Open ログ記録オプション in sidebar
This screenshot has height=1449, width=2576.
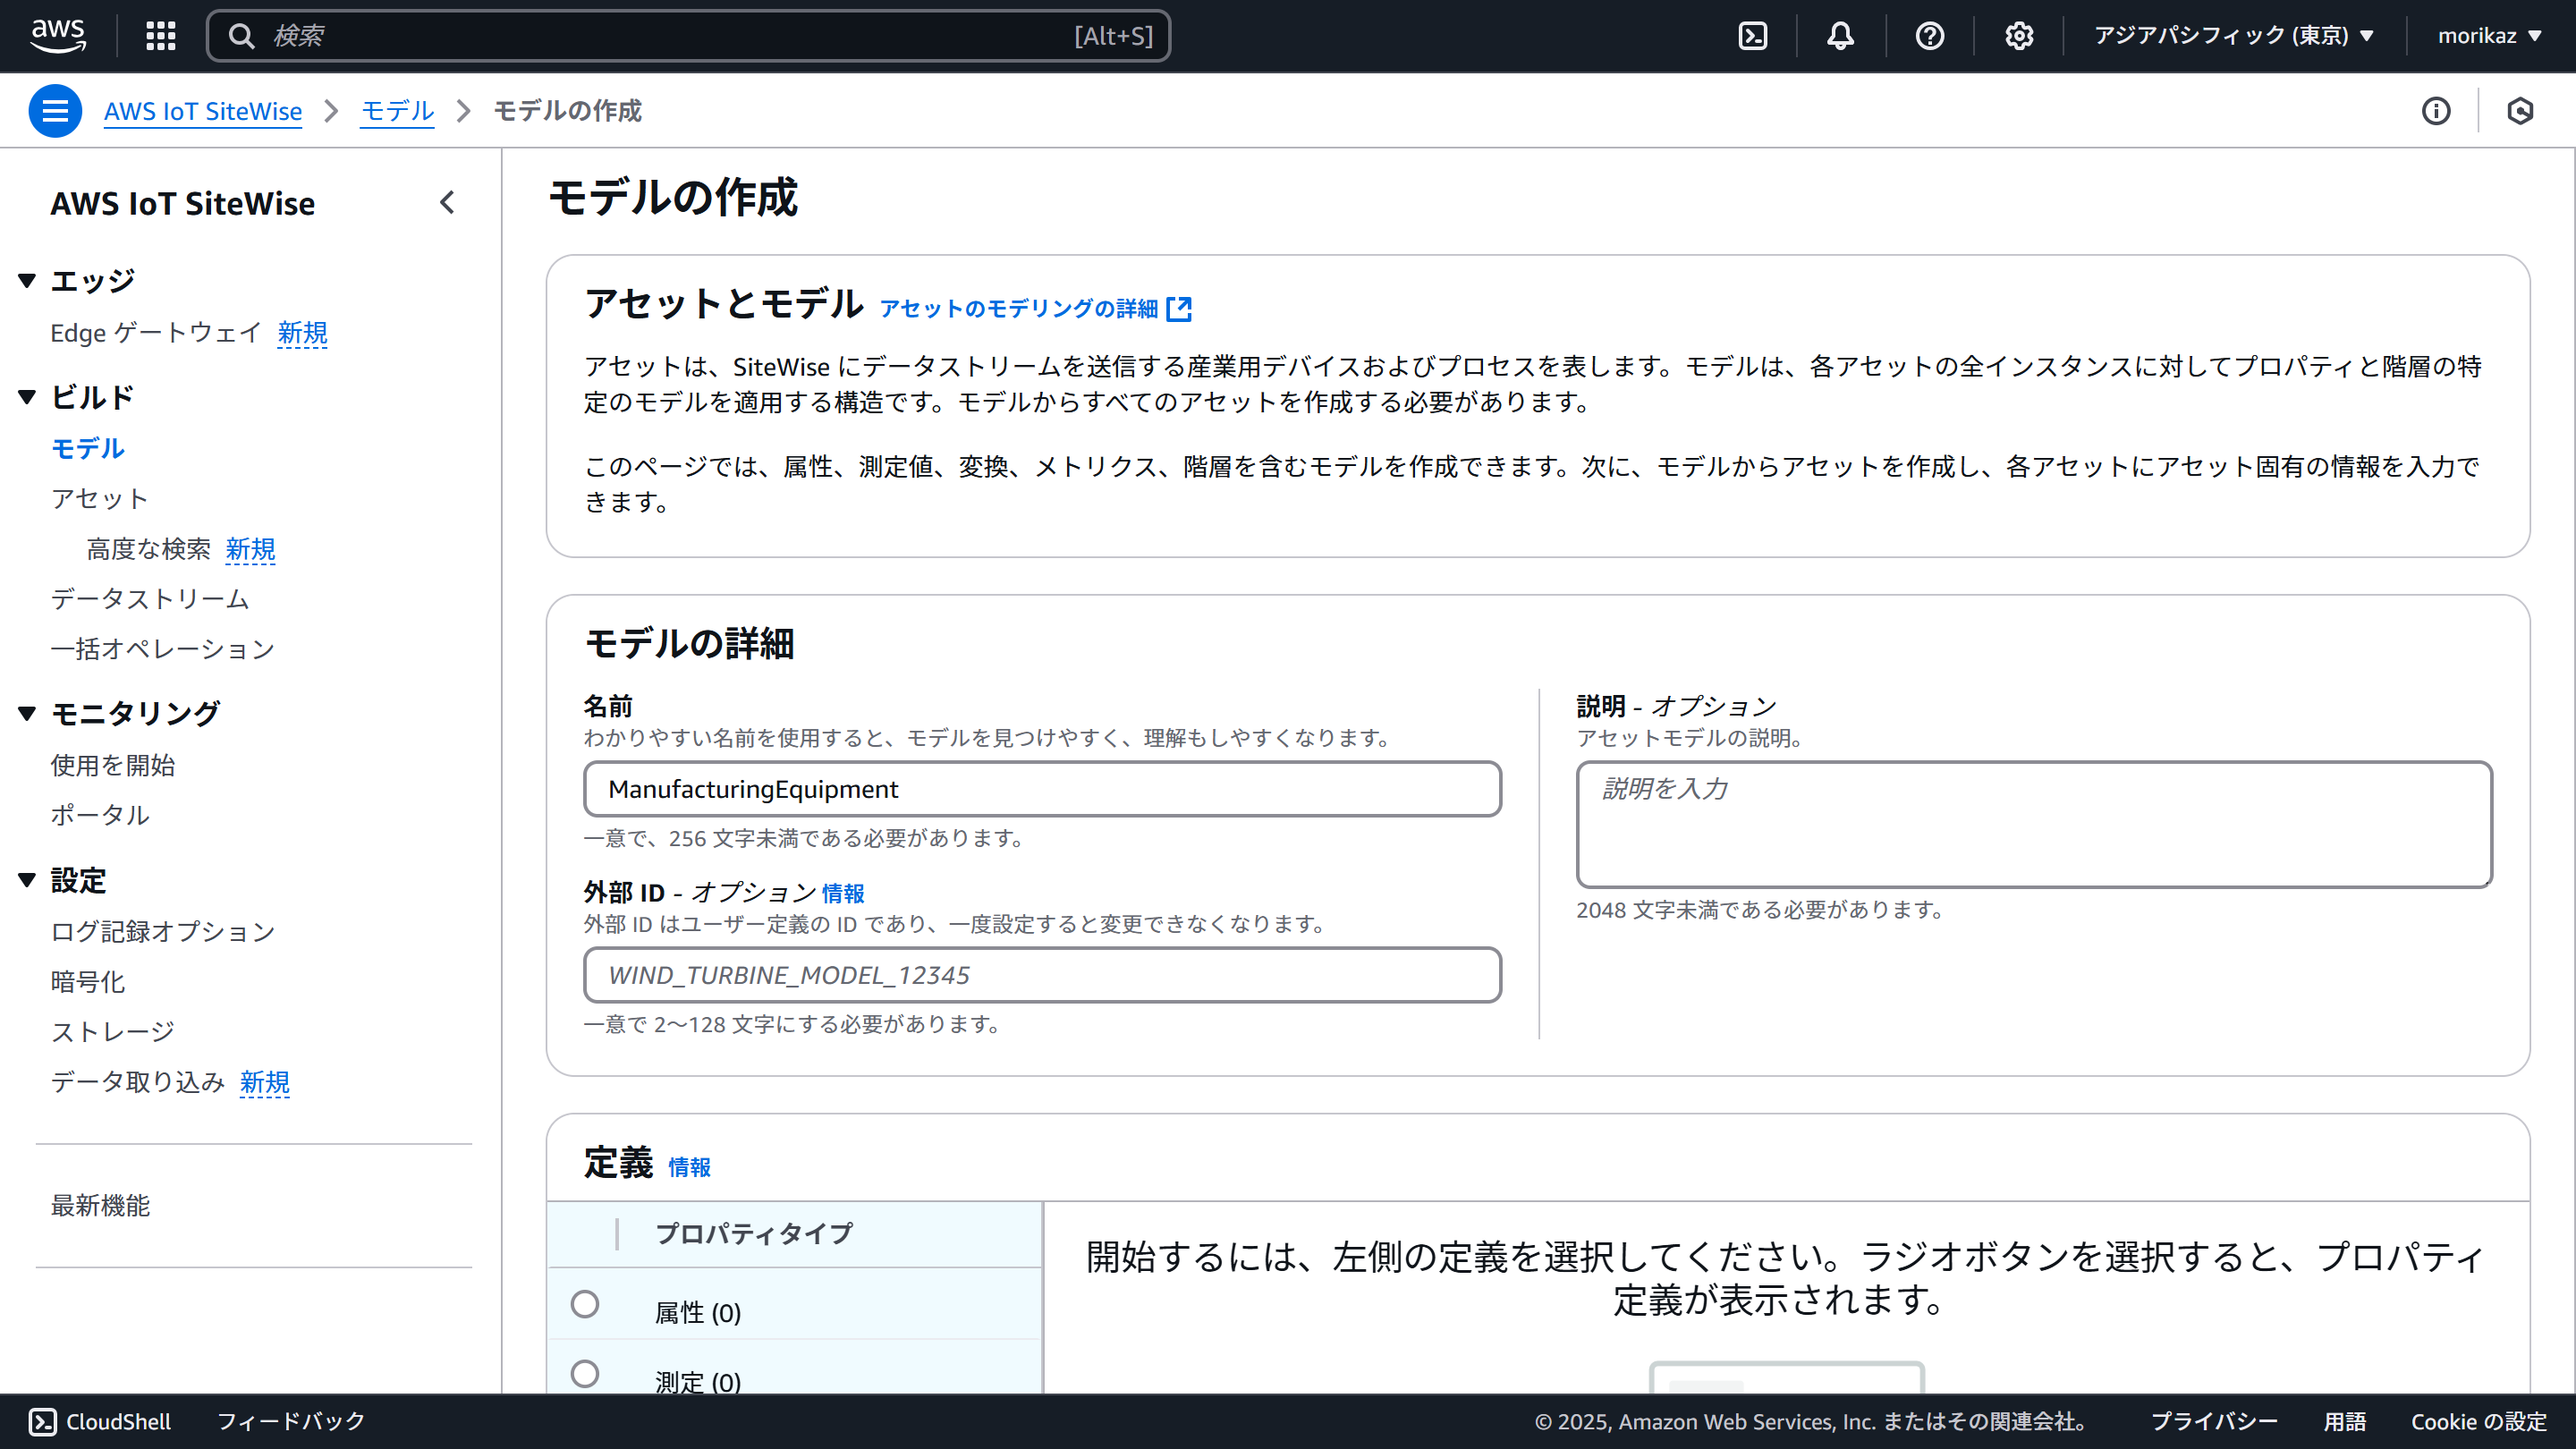[163, 932]
